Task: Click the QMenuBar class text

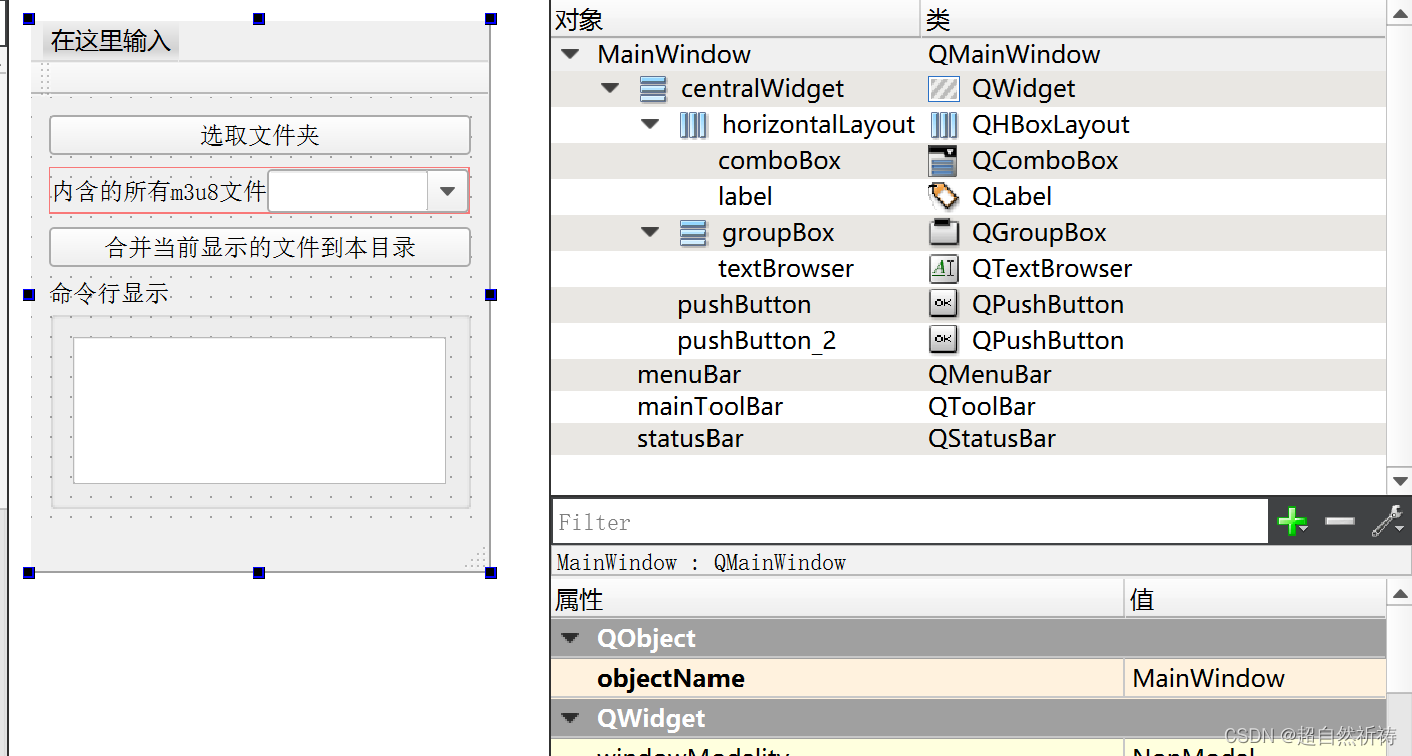Action: [990, 375]
